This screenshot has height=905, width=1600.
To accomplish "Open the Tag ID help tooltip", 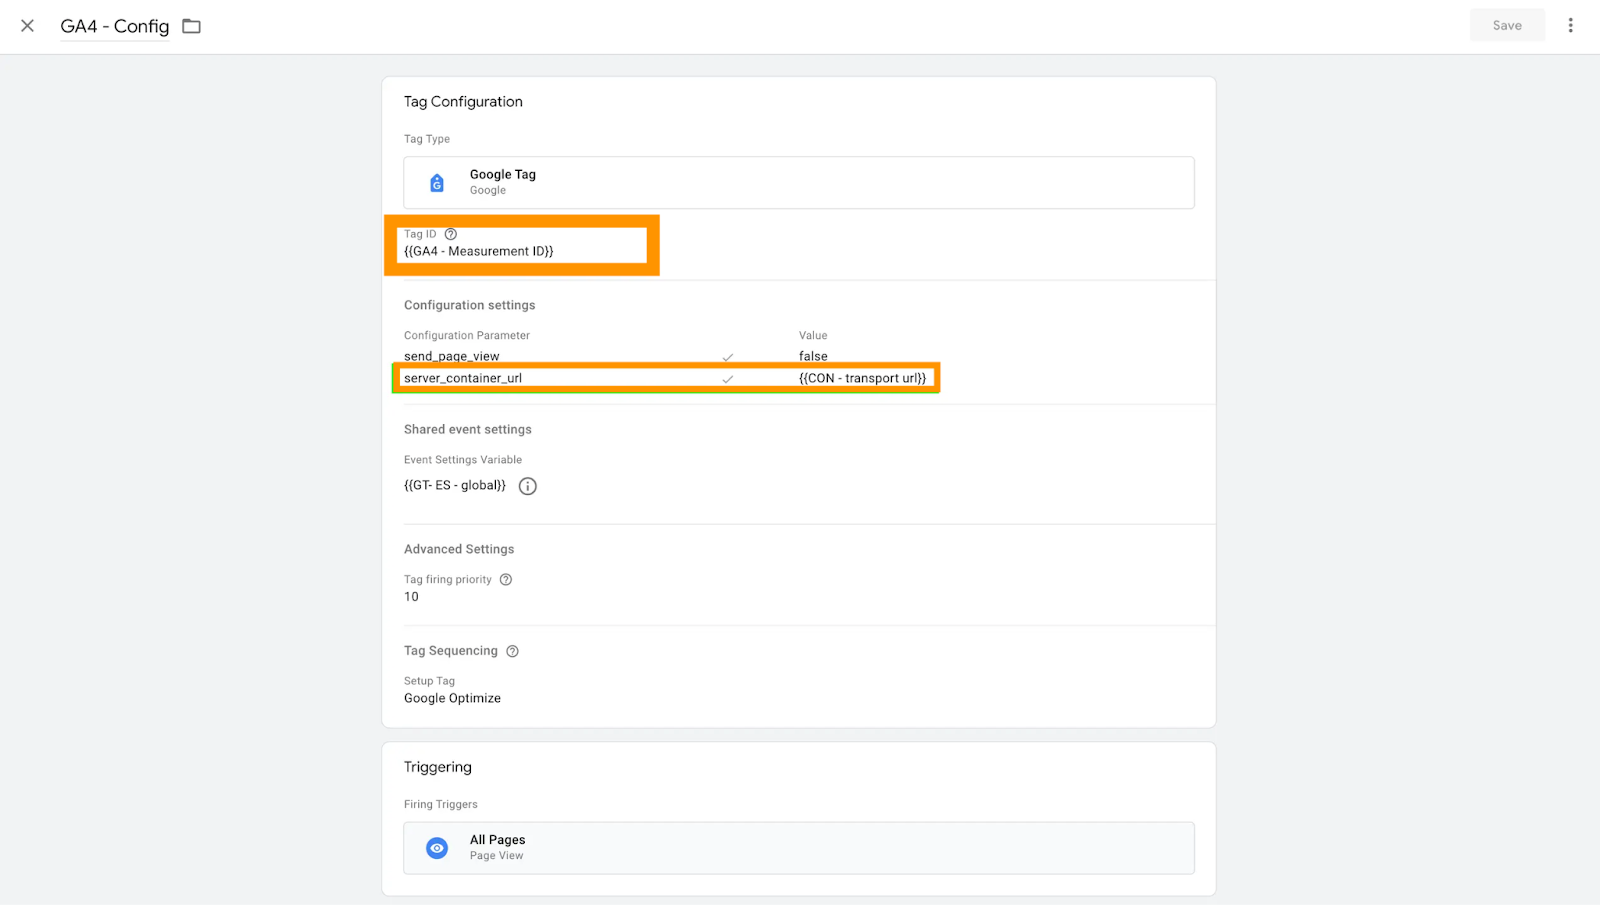I will point(450,233).
